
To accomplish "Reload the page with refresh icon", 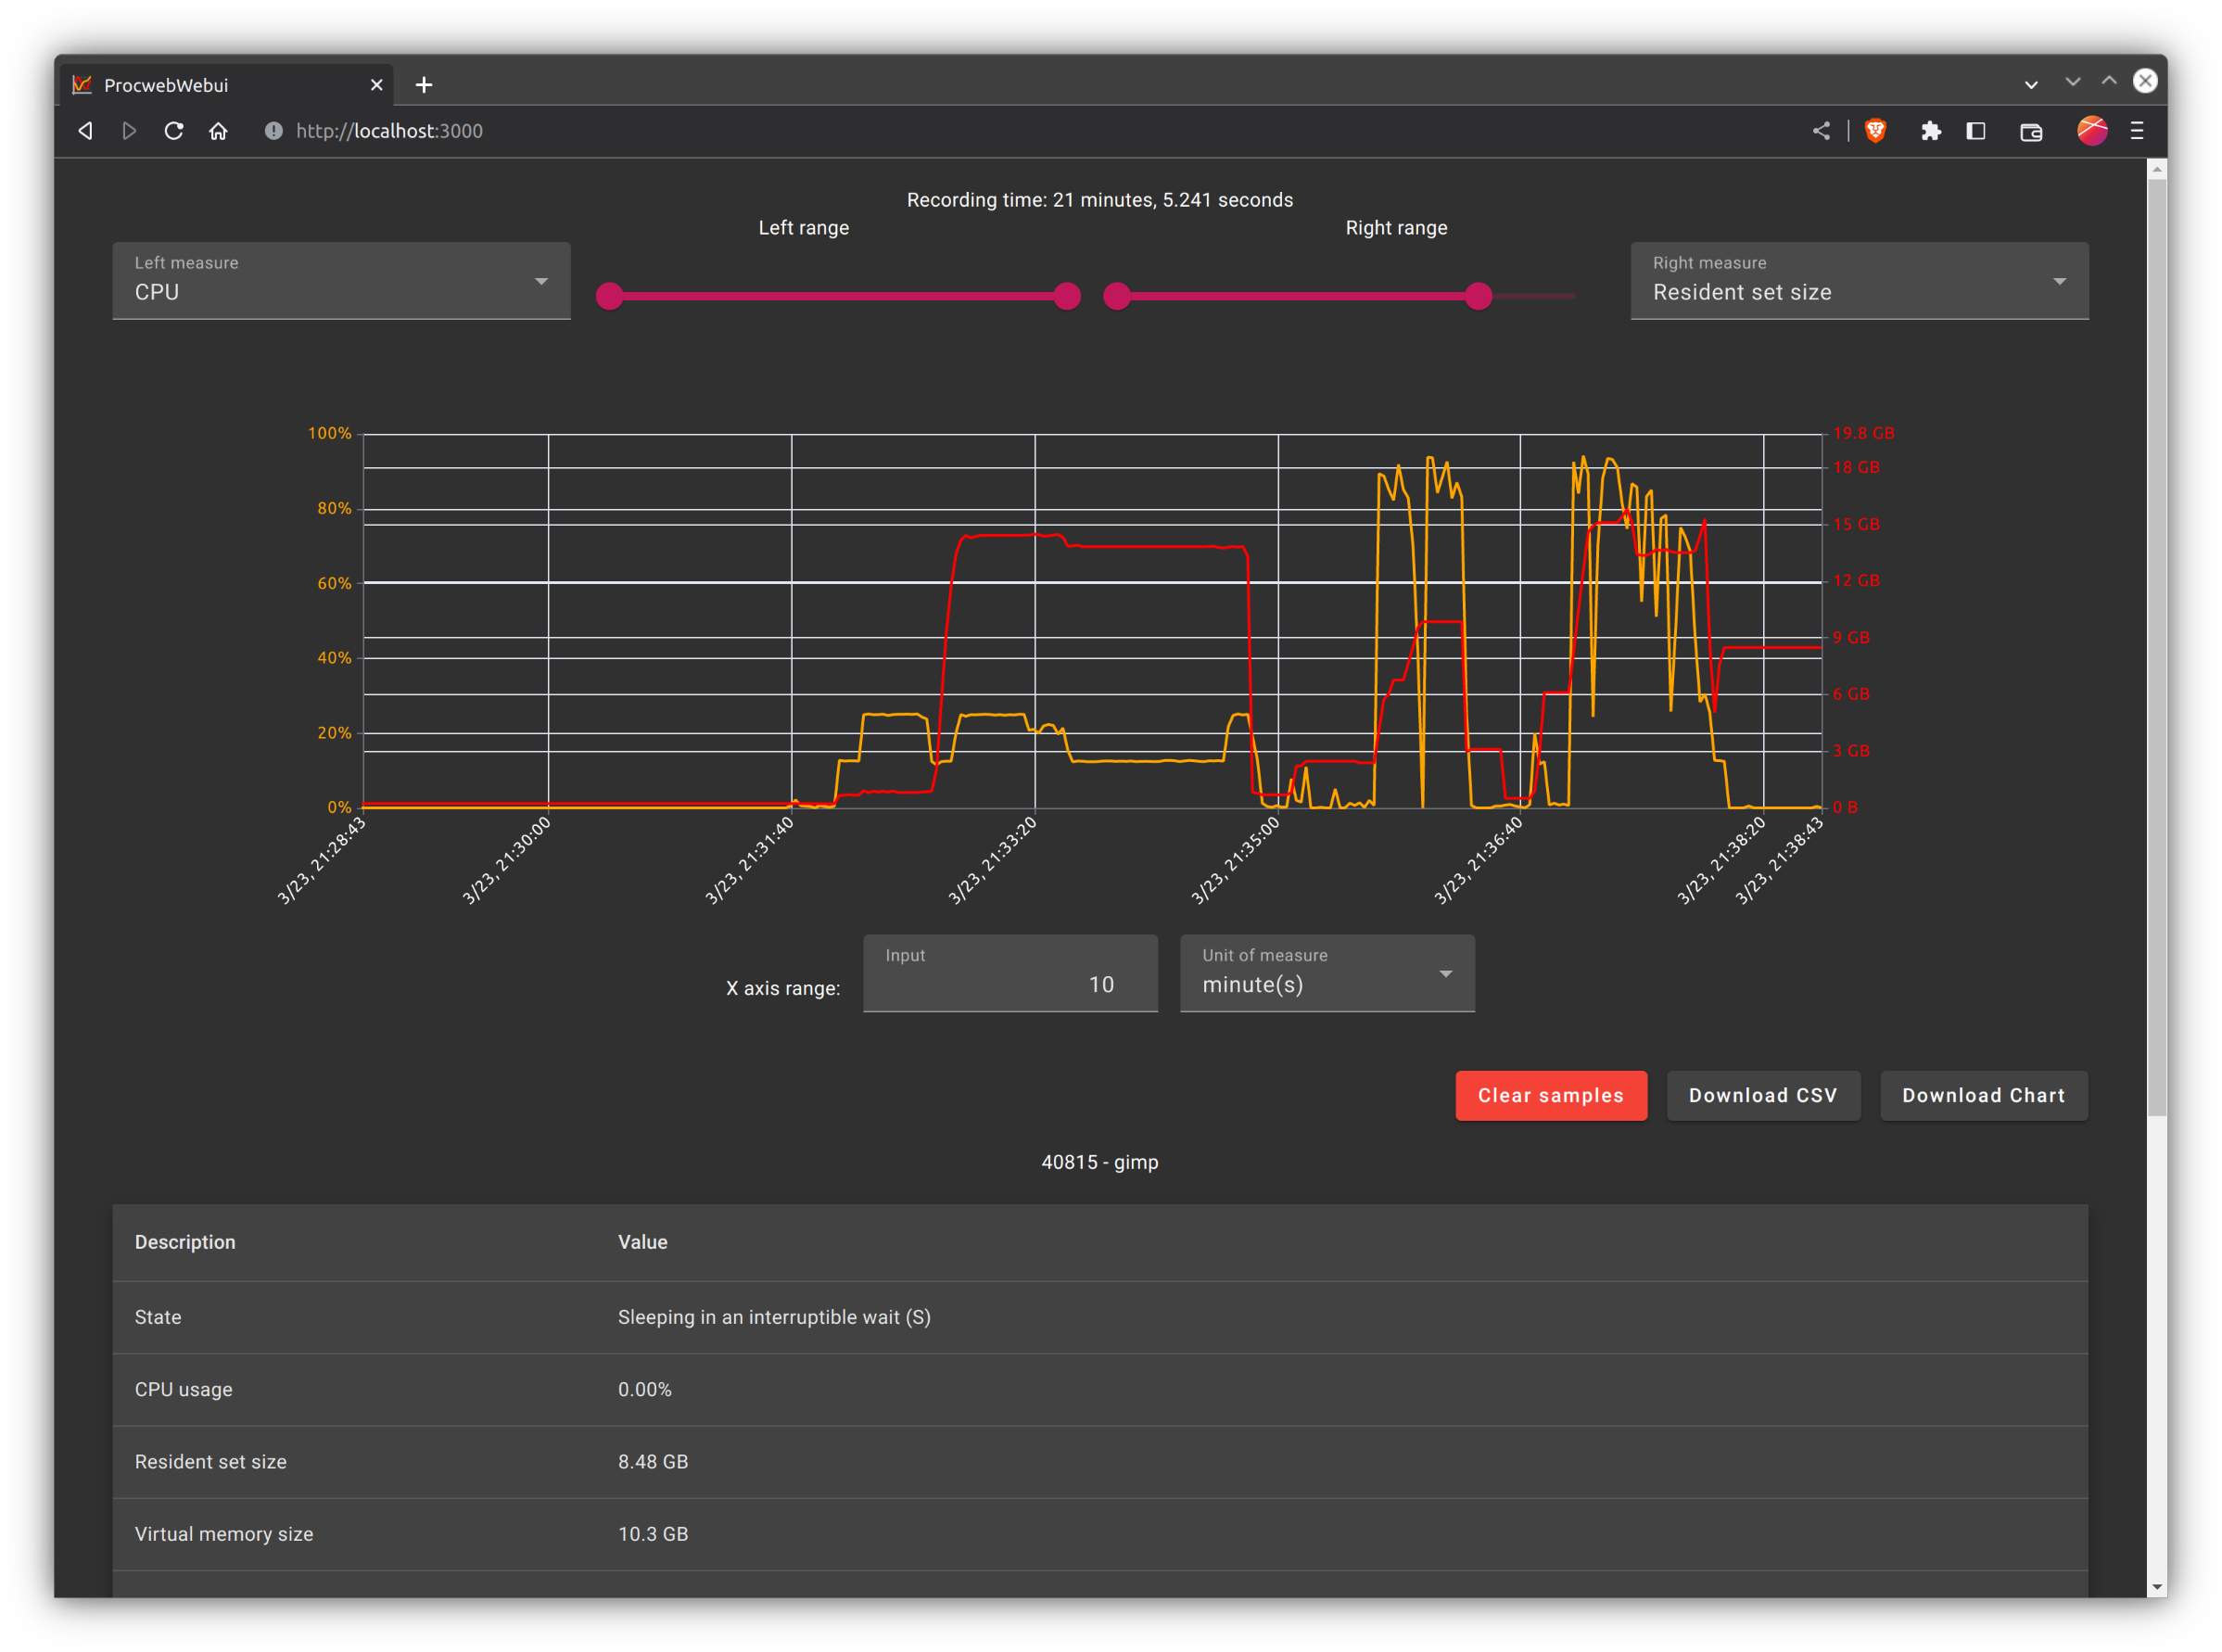I will click(x=174, y=131).
